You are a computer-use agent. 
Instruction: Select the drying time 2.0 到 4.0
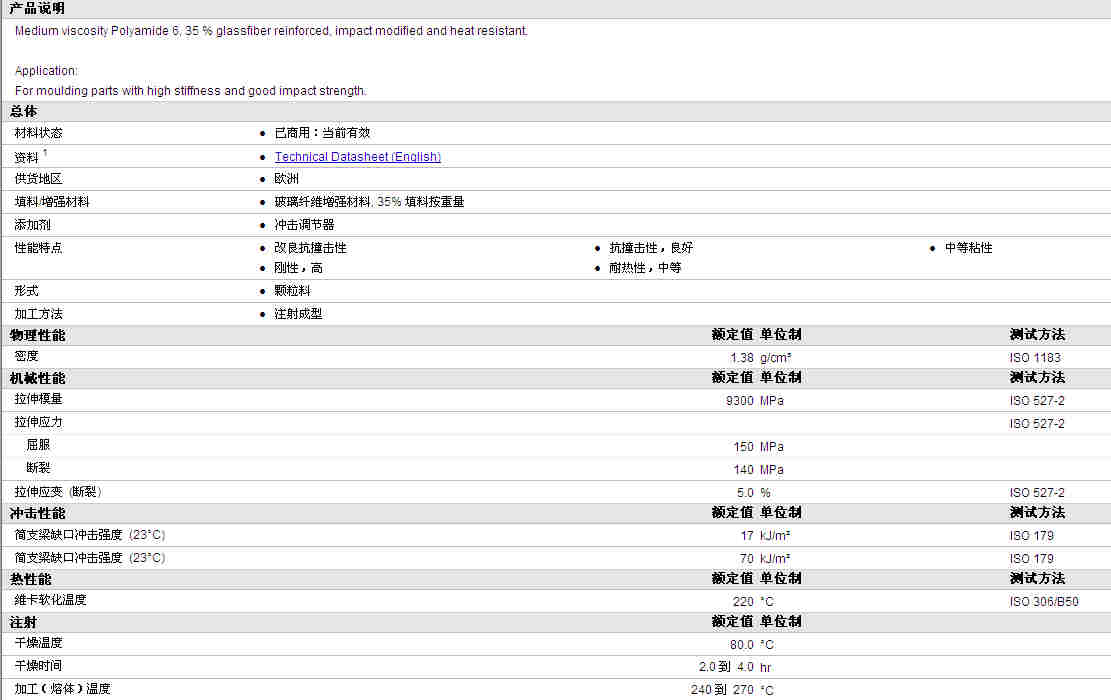click(x=726, y=667)
